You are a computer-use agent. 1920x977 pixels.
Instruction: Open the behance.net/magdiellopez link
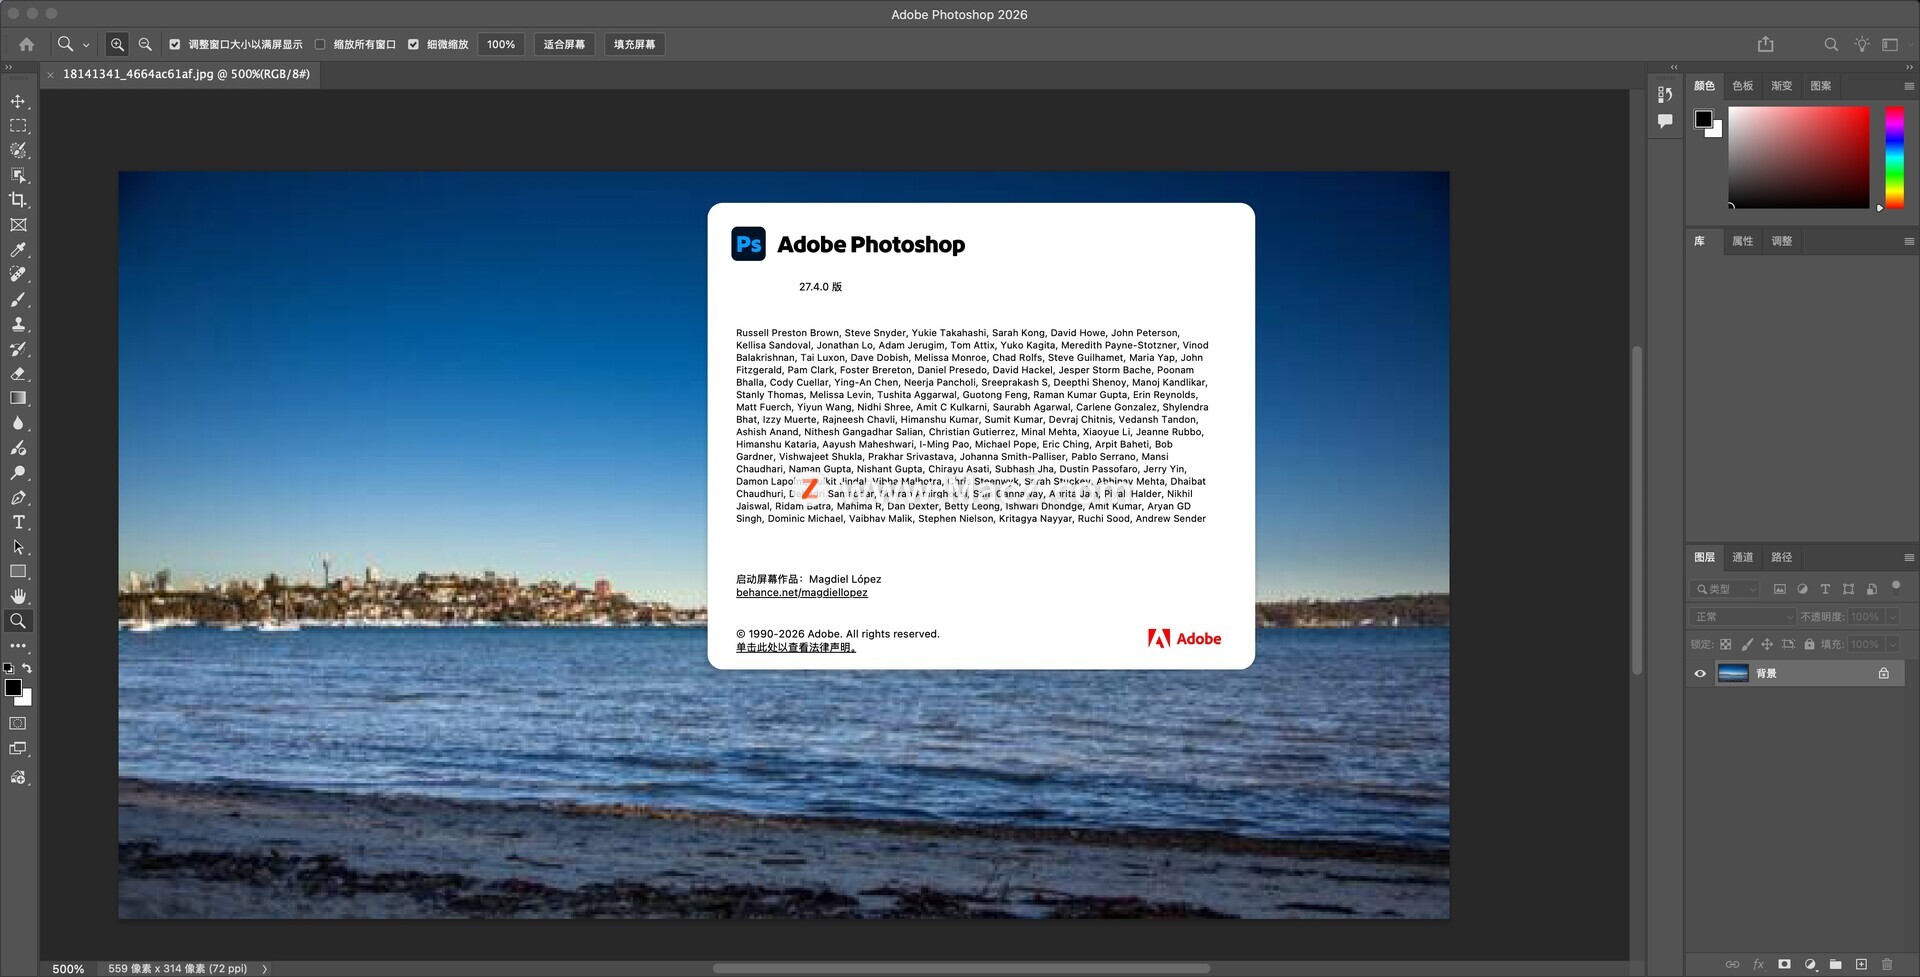(801, 593)
